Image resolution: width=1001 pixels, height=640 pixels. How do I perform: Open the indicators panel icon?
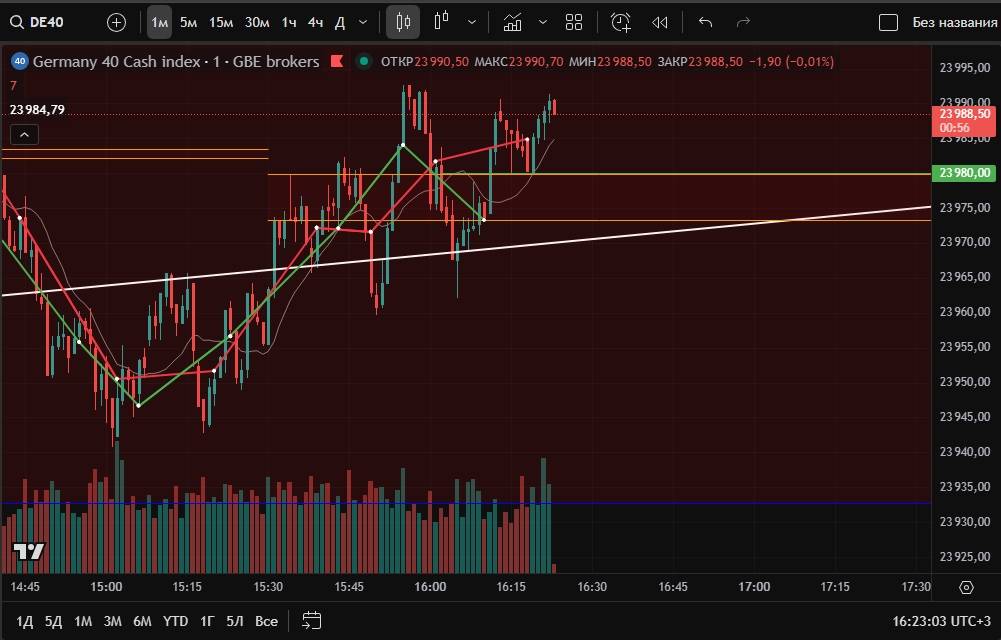click(513, 22)
